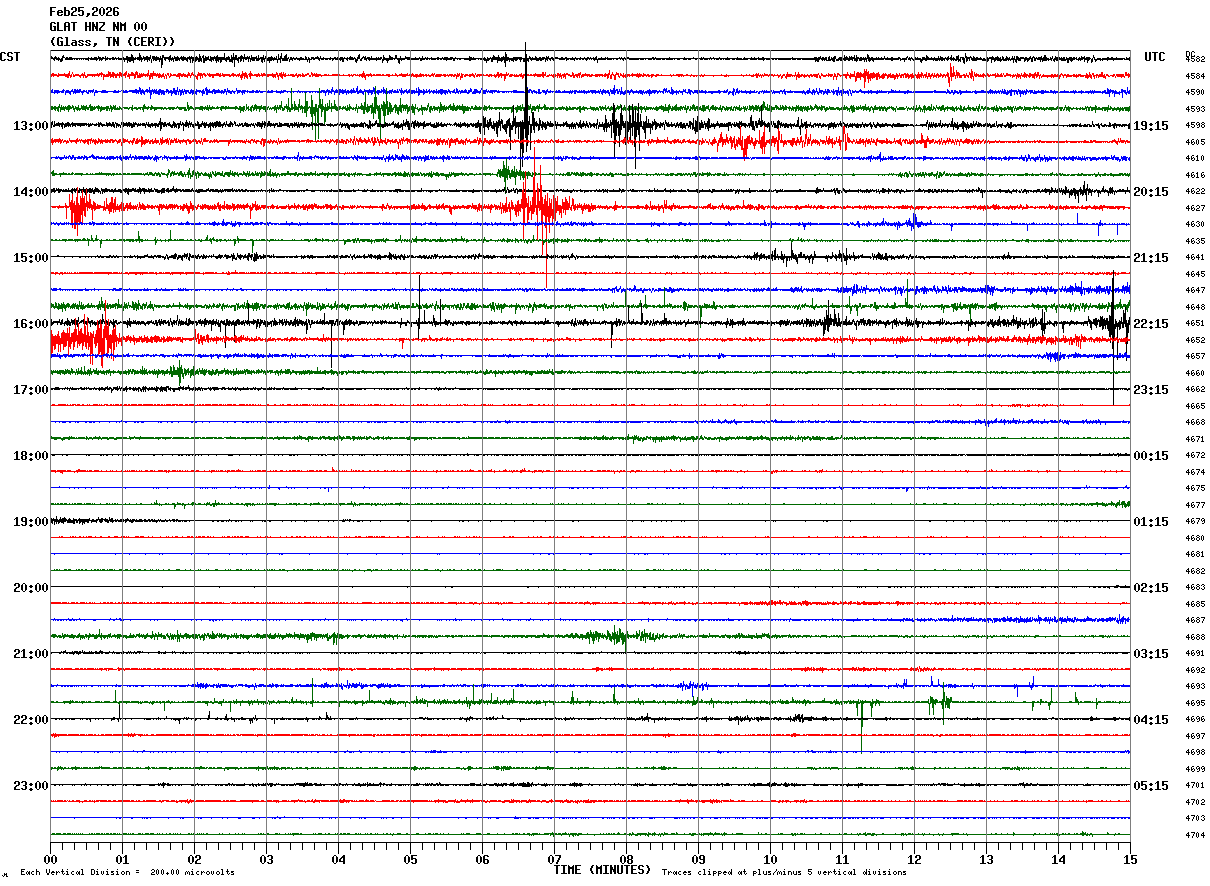The width and height of the screenshot is (1210, 886).
Task: Click the 16:00 CST time label
Action: (31, 324)
